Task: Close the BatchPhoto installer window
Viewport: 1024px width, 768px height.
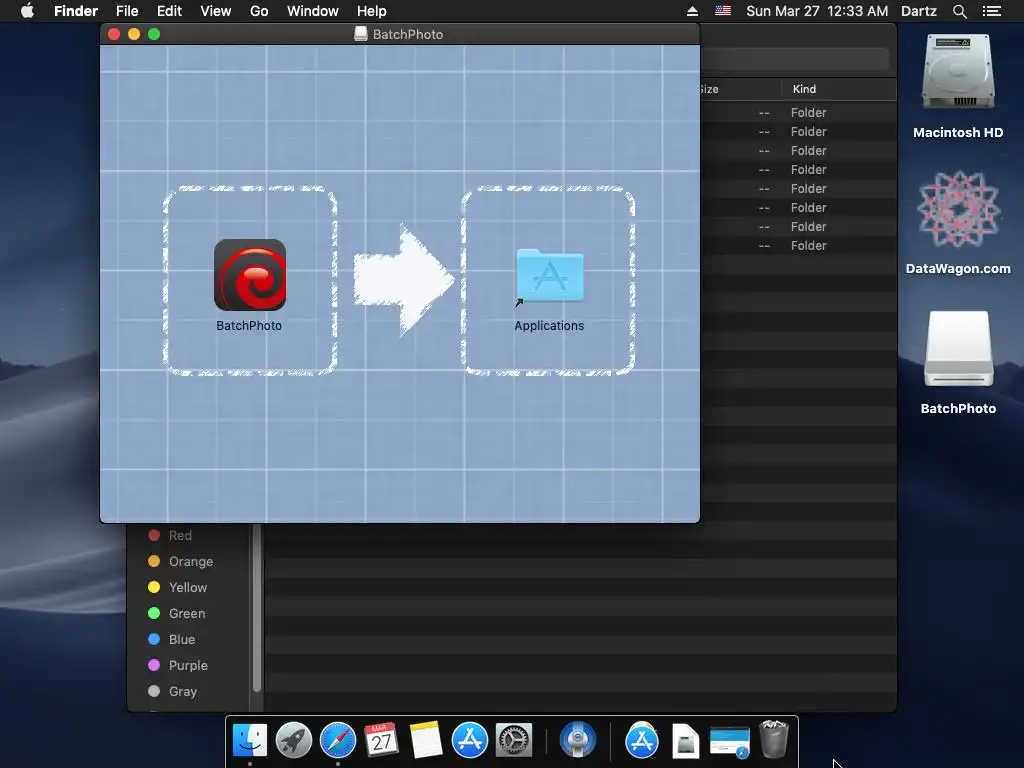Action: [x=114, y=34]
